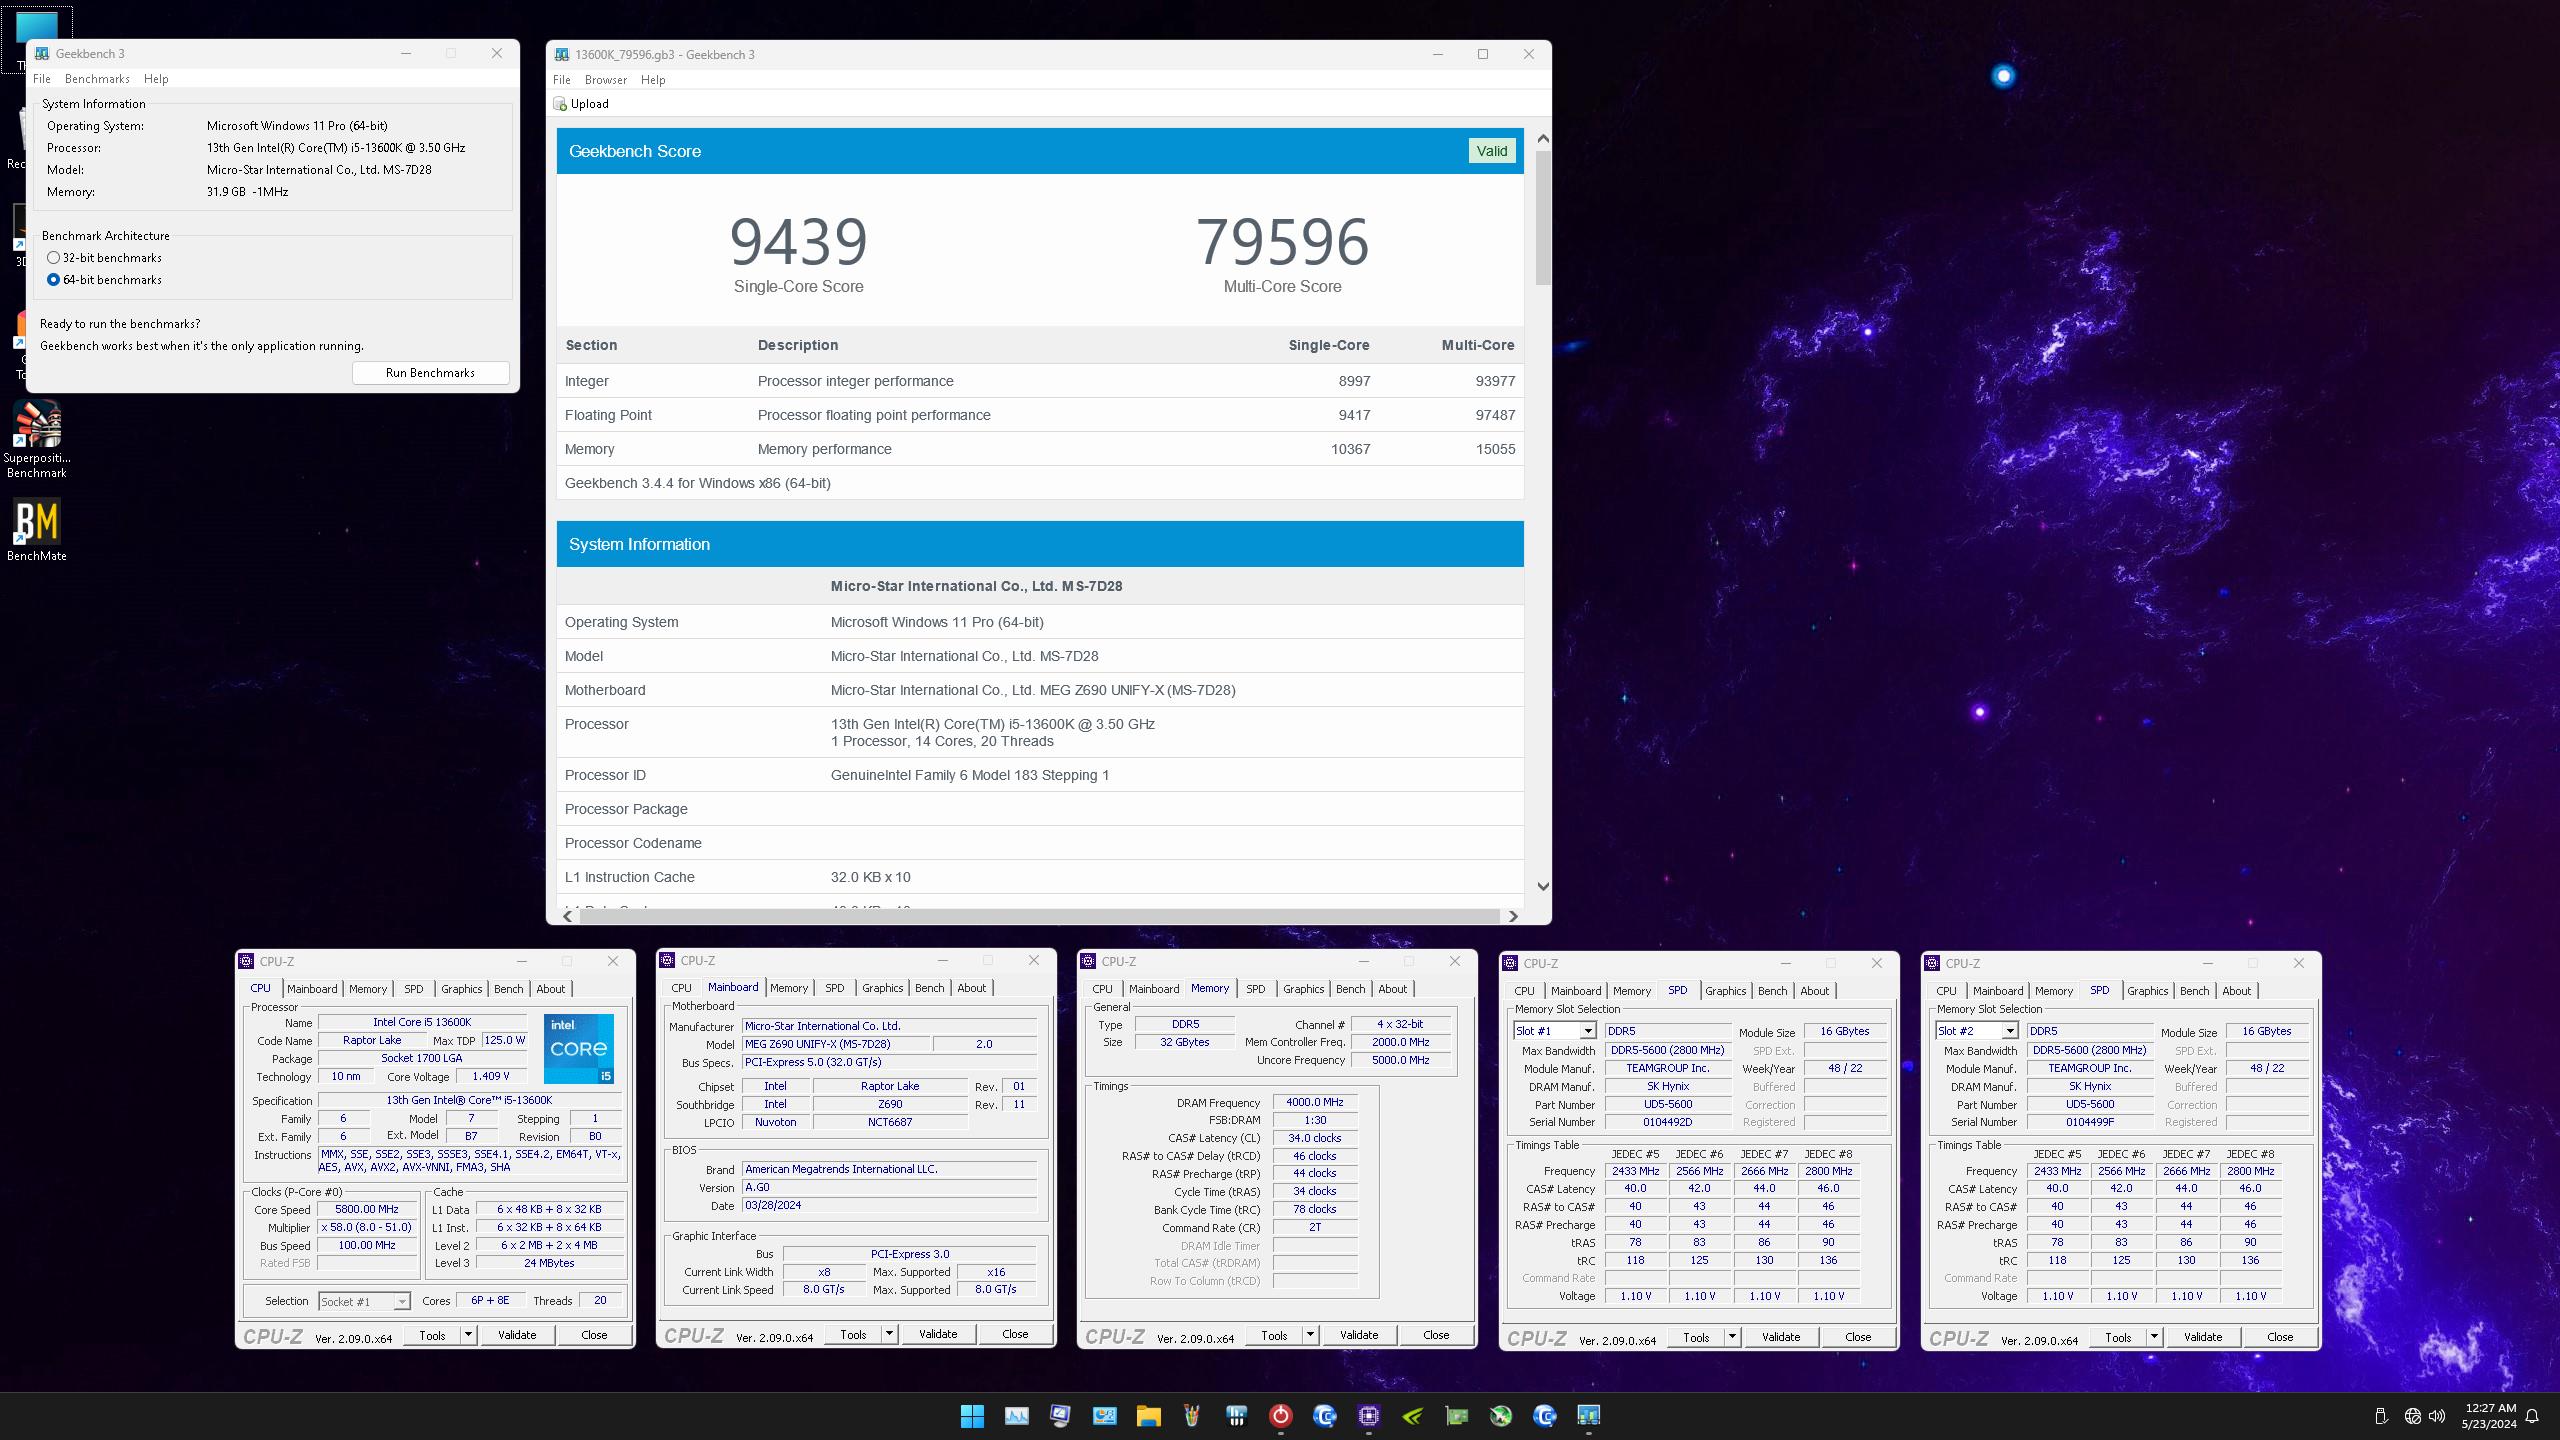2560x1440 pixels.
Task: Switch to SPD tab in CPU-Z Memory window
Action: [1255, 989]
